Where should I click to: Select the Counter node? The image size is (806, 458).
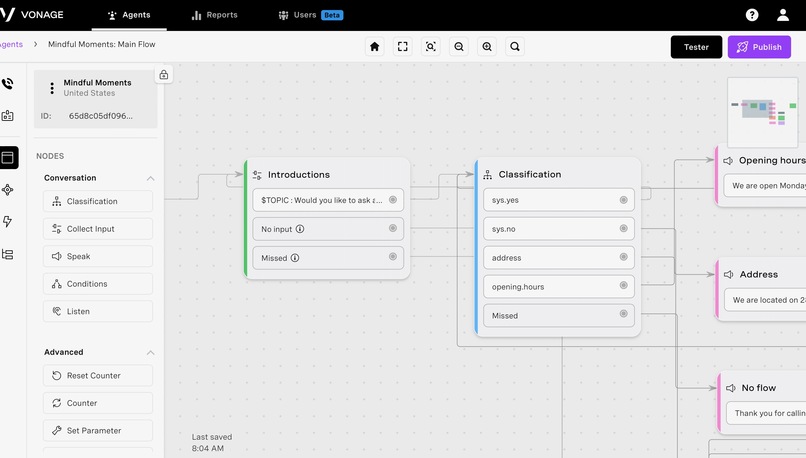[98, 403]
